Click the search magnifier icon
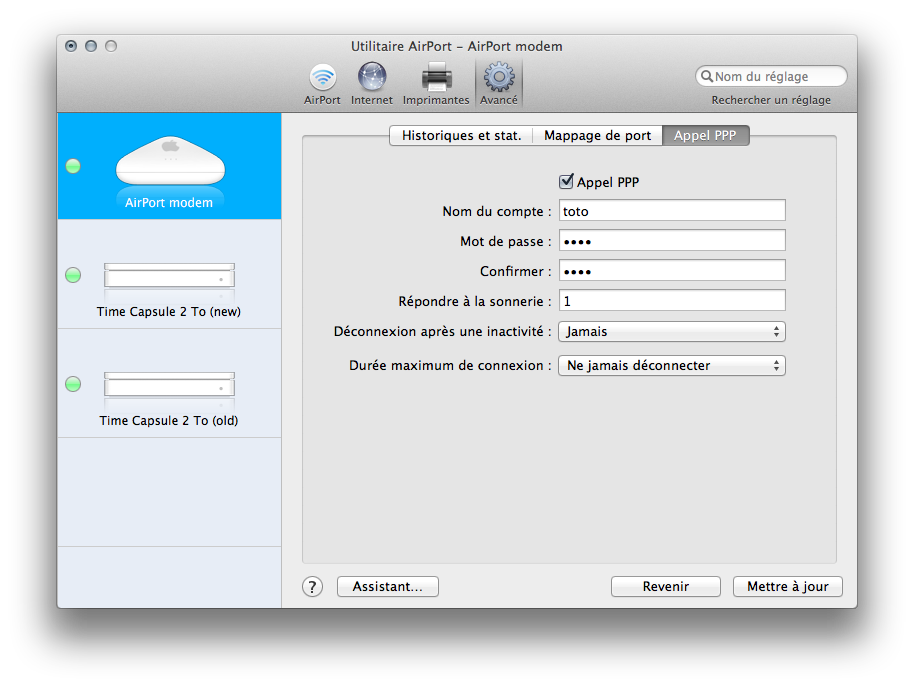914x687 pixels. tap(706, 76)
